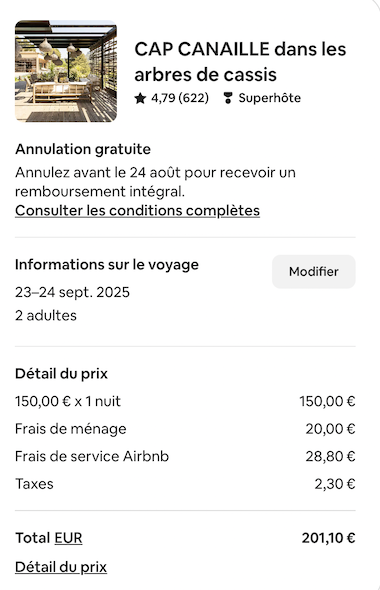Click the 2 adultes guest count
Viewport: 380px width, 590px height.
click(46, 315)
